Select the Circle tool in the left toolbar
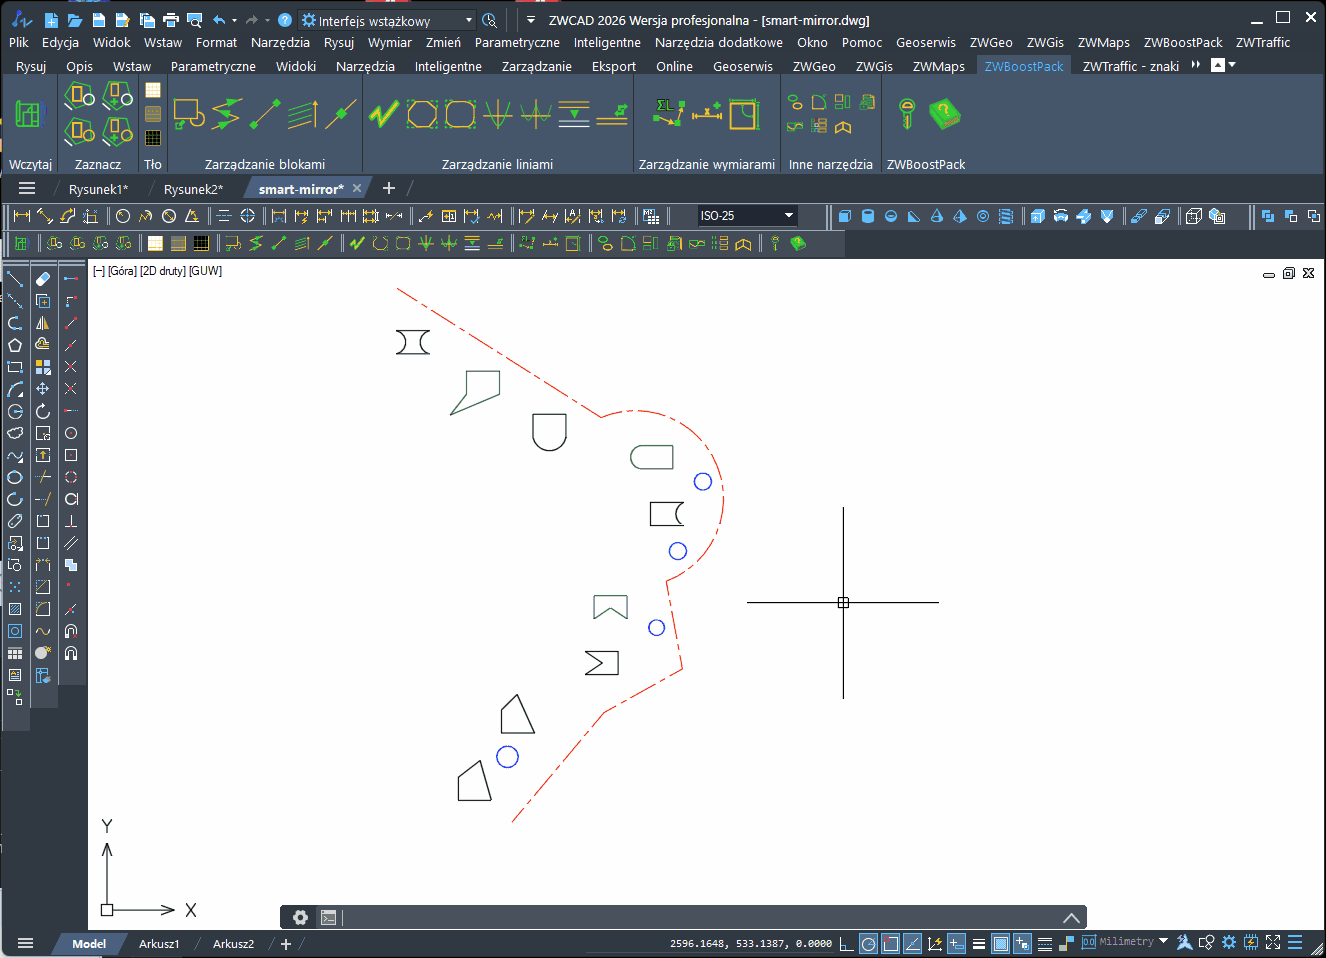The width and height of the screenshot is (1326, 958). click(x=15, y=410)
